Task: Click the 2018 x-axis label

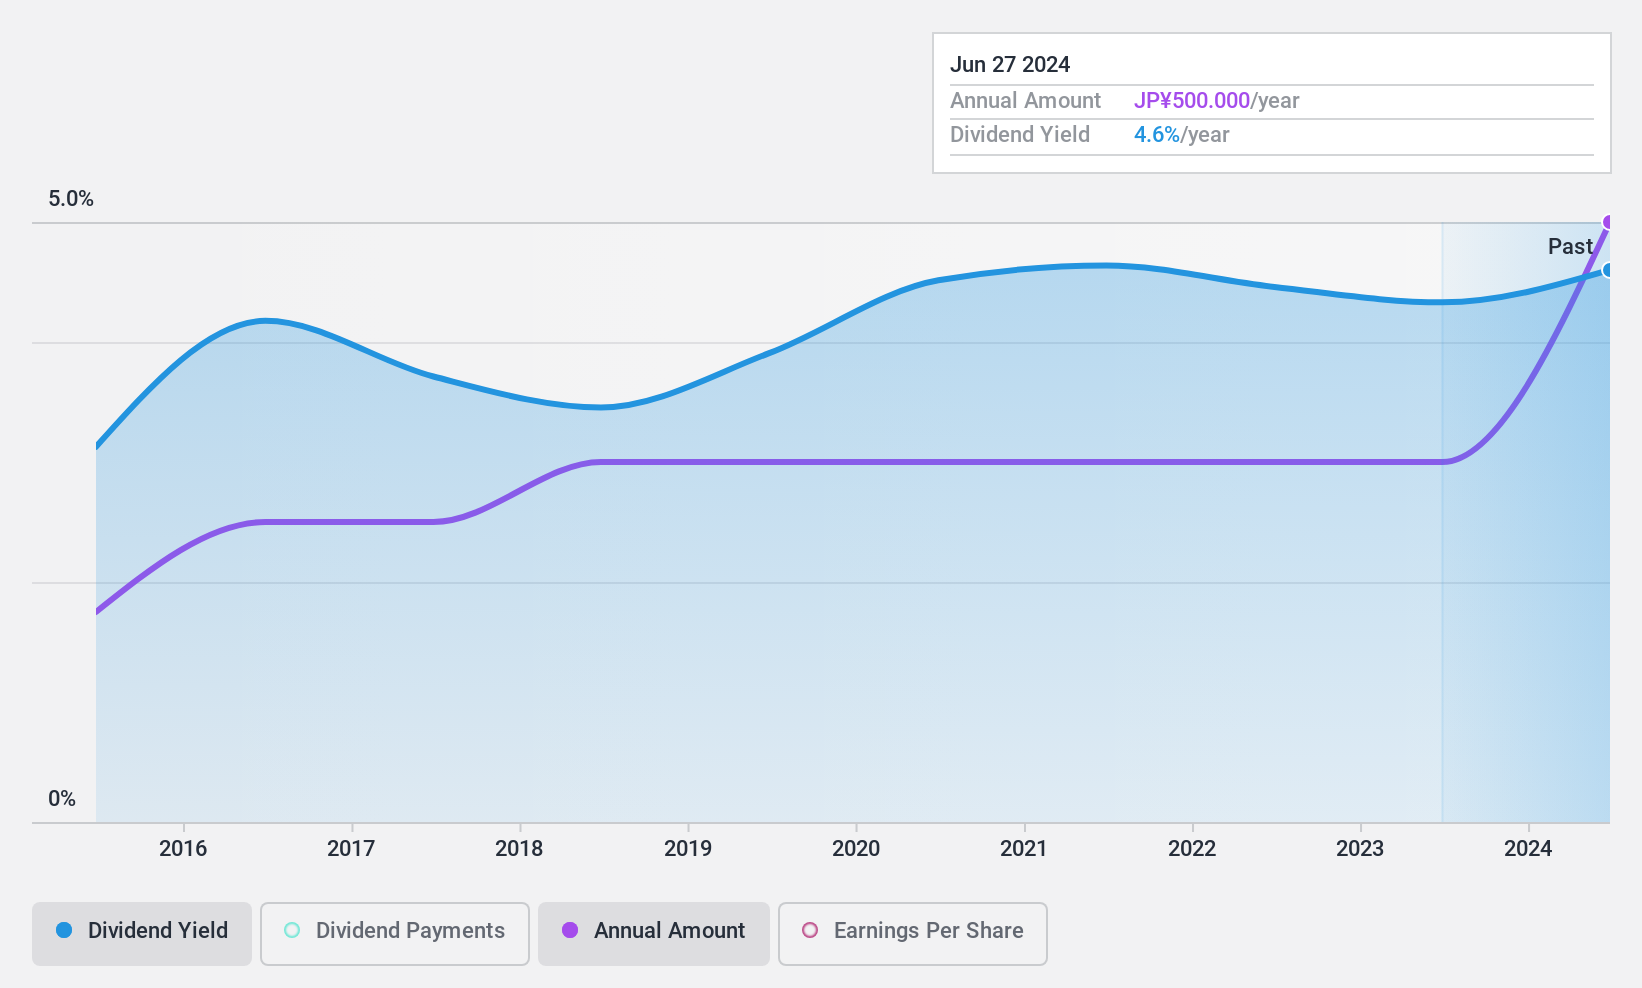Action: coord(519,849)
